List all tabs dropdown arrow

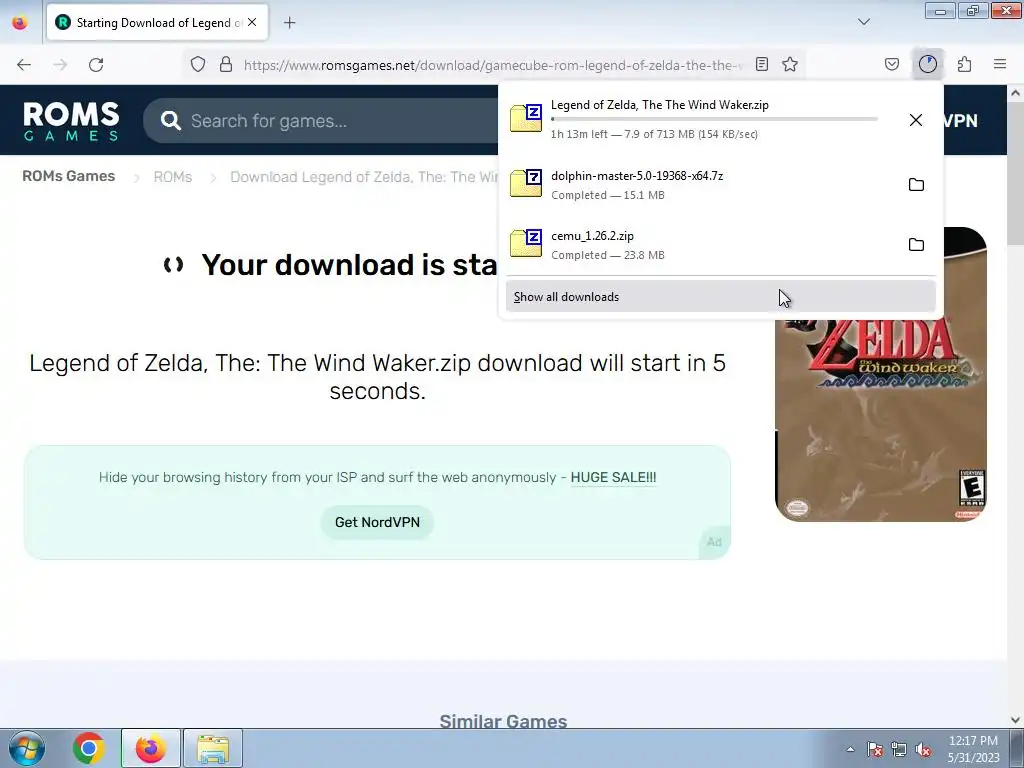click(864, 22)
